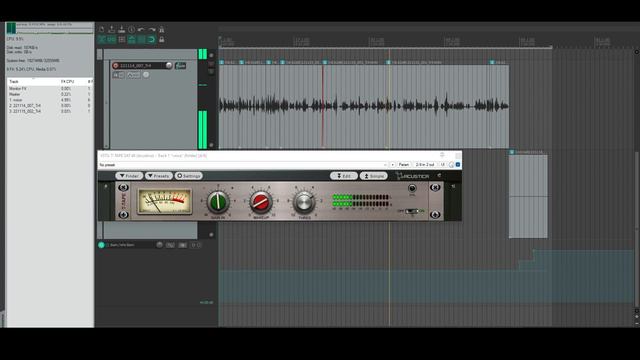Select the '1 voice' row in the performance meter
This screenshot has width=640, height=360.
[50, 100]
